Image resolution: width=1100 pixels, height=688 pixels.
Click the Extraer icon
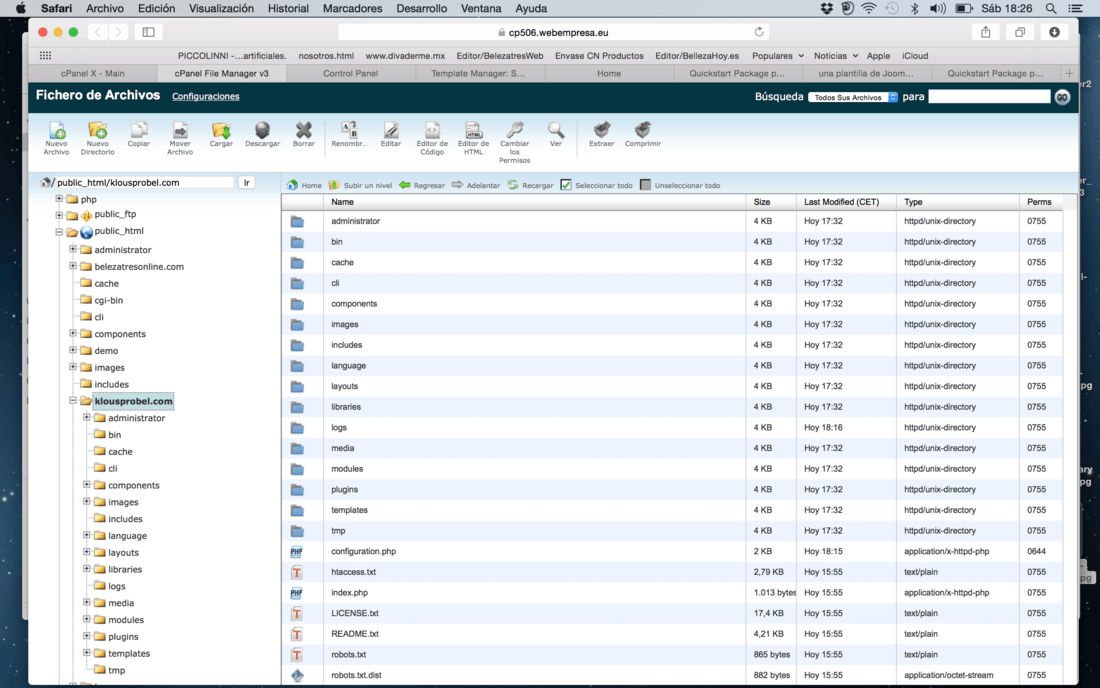pos(601,133)
